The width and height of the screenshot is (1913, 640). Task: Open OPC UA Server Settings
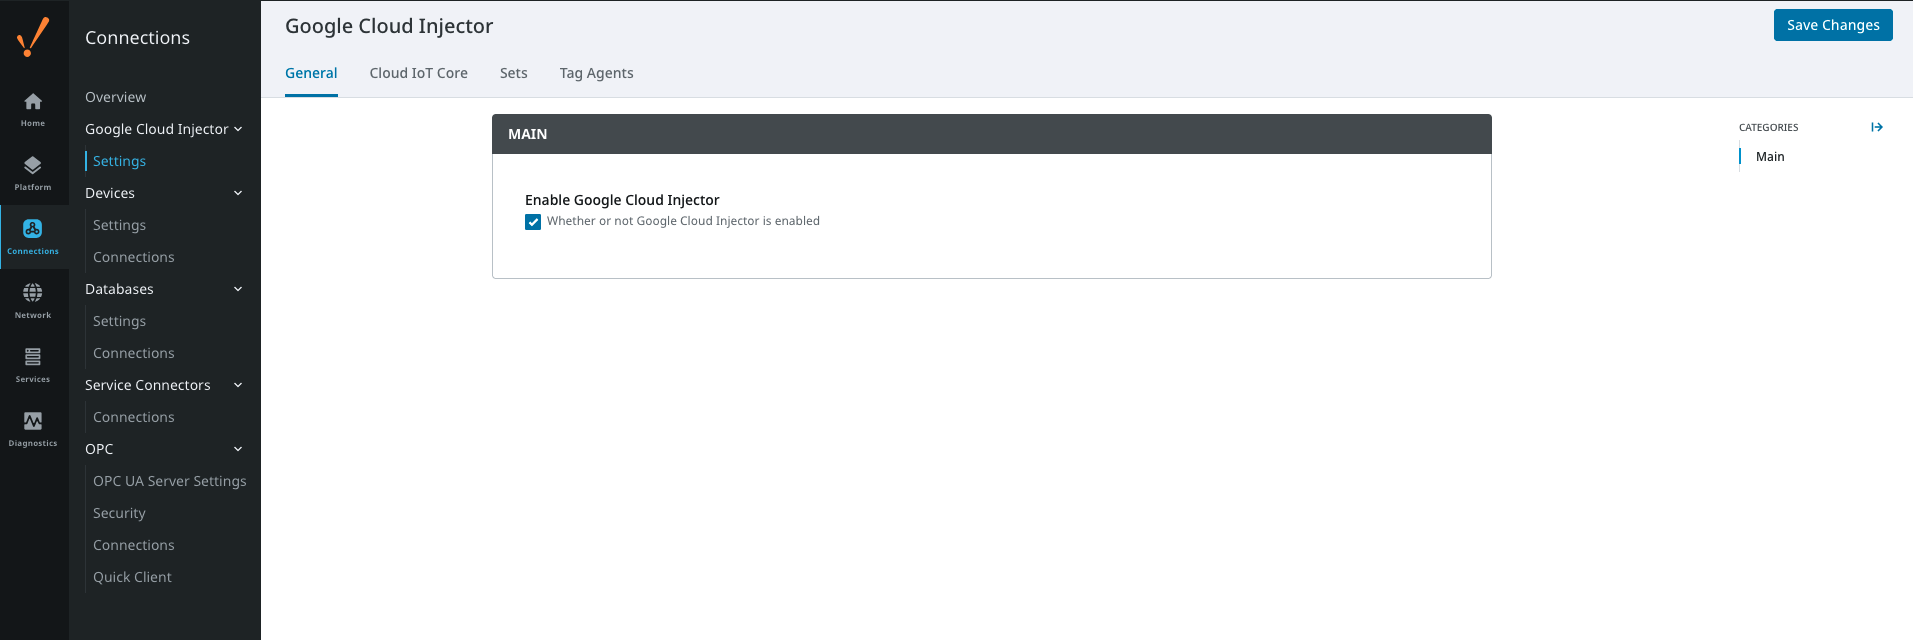coord(169,481)
